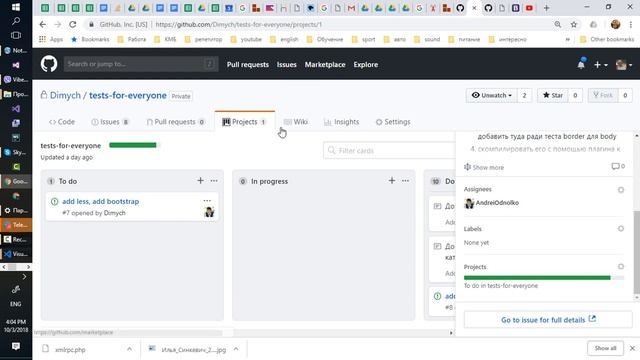The width and height of the screenshot is (640, 360).
Task: Open the Insights tab
Action: coord(341,122)
